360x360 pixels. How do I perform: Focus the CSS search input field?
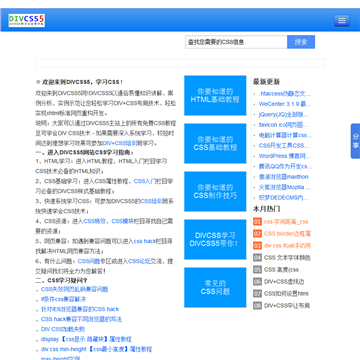click(236, 42)
